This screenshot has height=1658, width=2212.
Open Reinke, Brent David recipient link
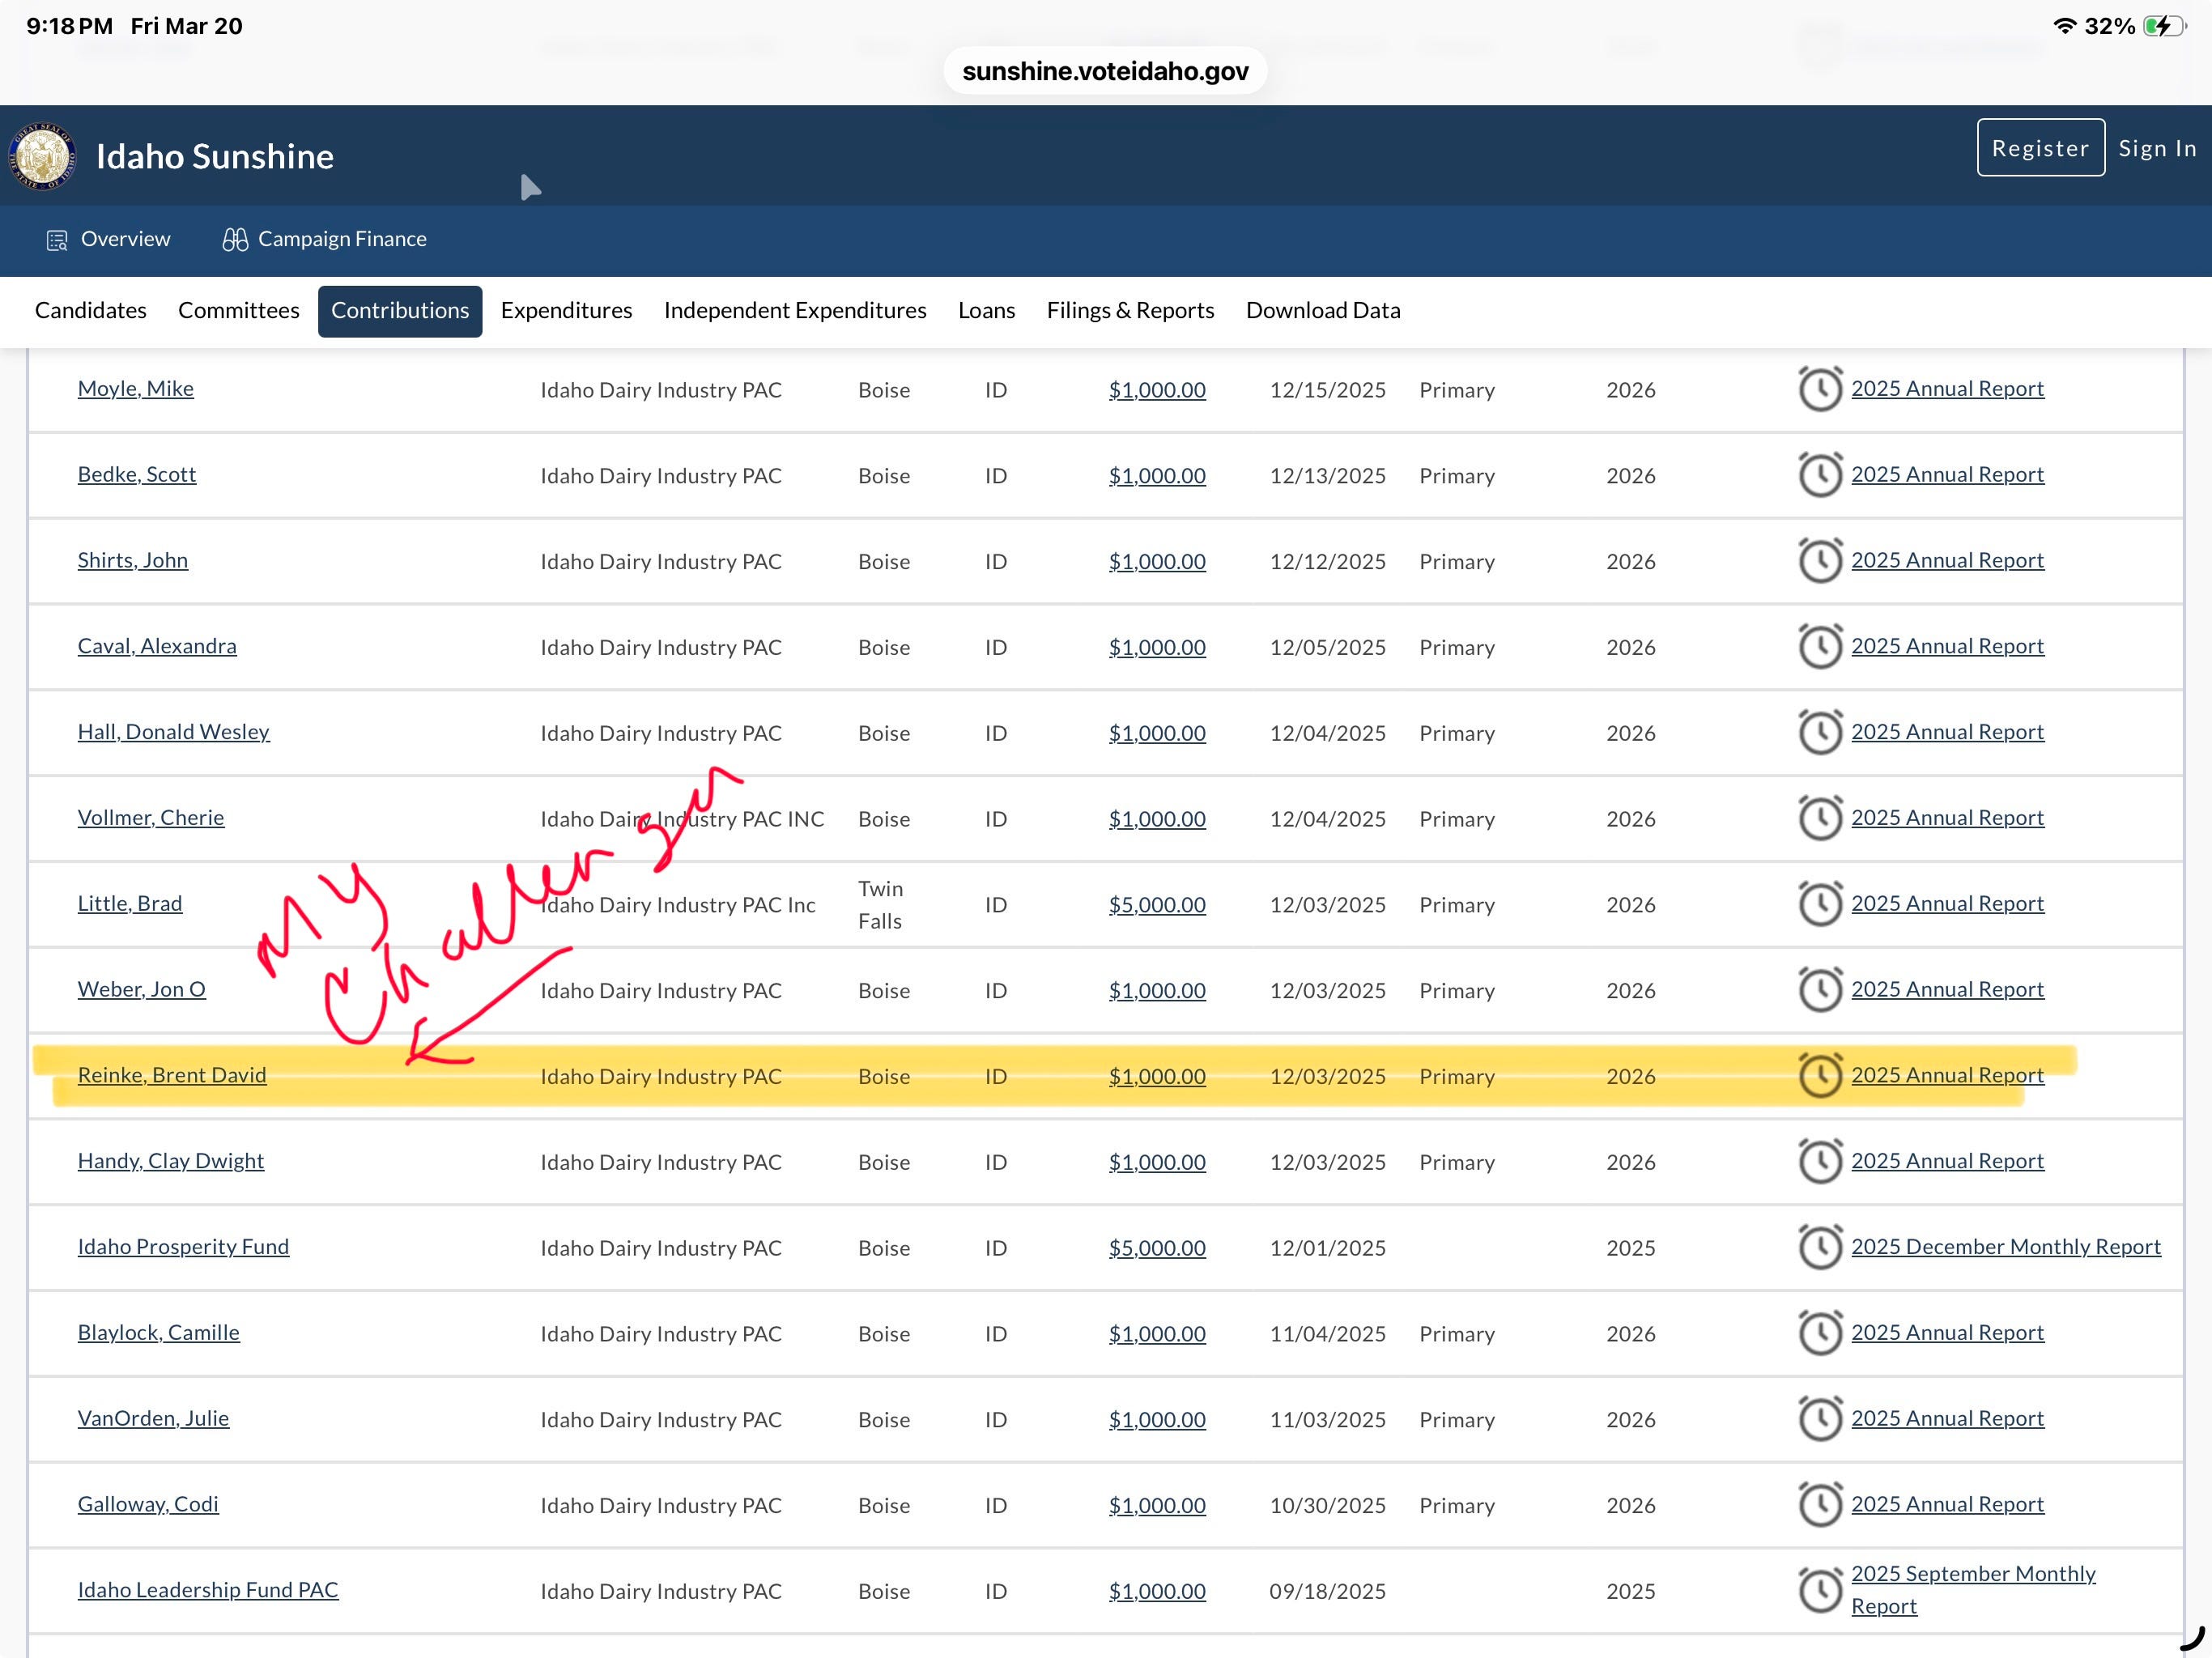click(172, 1075)
